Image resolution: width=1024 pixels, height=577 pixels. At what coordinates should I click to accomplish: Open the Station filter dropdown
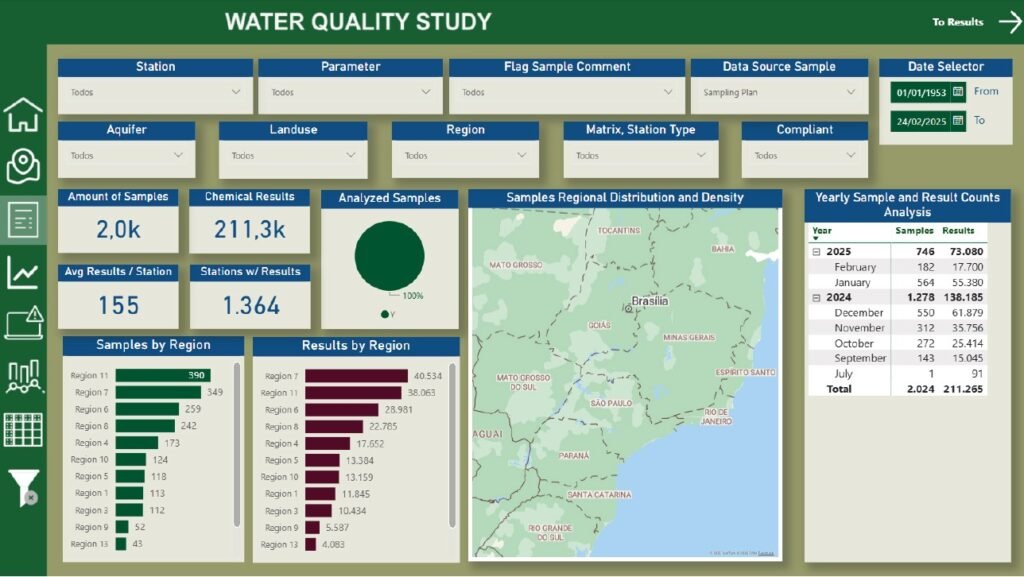[236, 92]
